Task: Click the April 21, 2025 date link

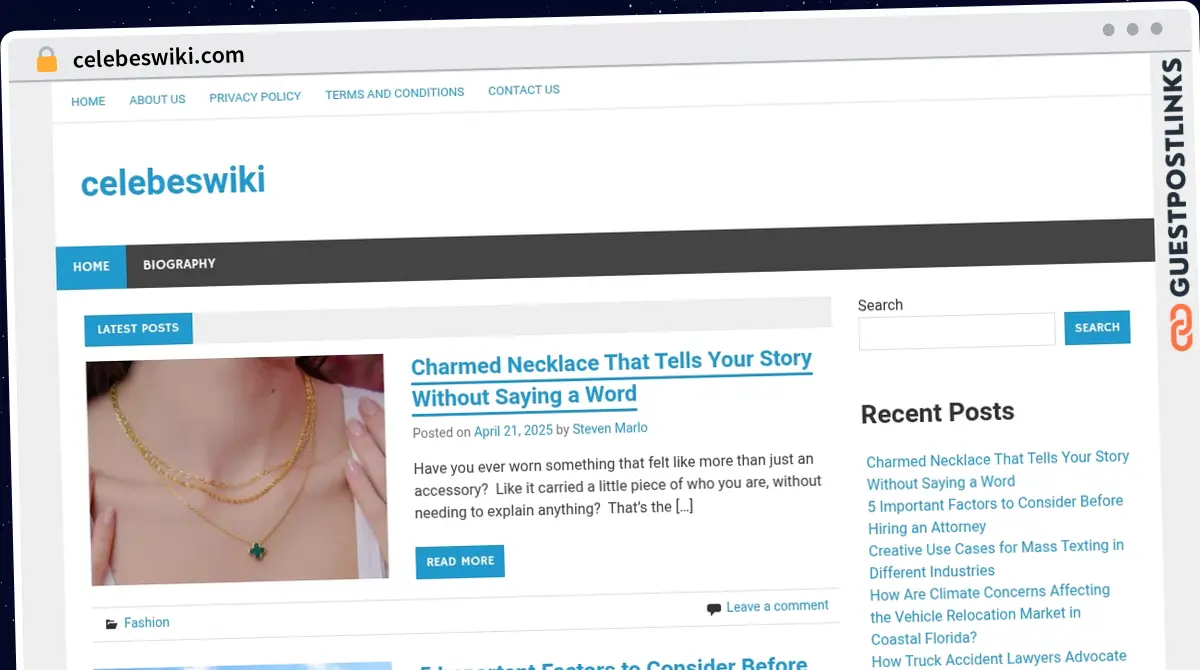Action: (513, 431)
